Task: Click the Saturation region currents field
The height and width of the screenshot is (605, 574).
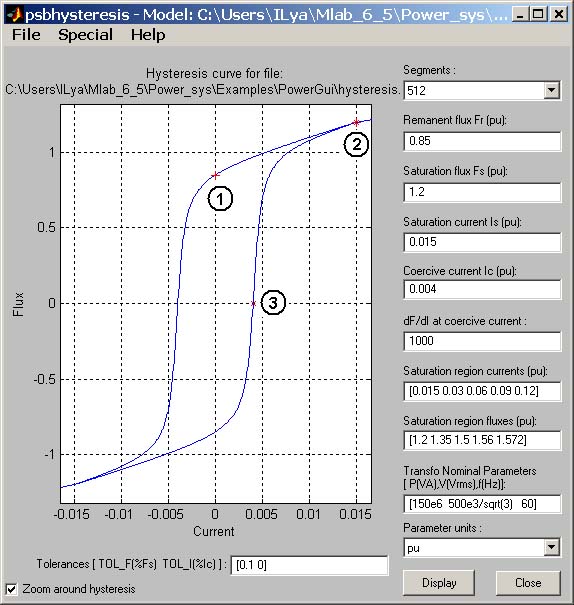Action: point(482,391)
